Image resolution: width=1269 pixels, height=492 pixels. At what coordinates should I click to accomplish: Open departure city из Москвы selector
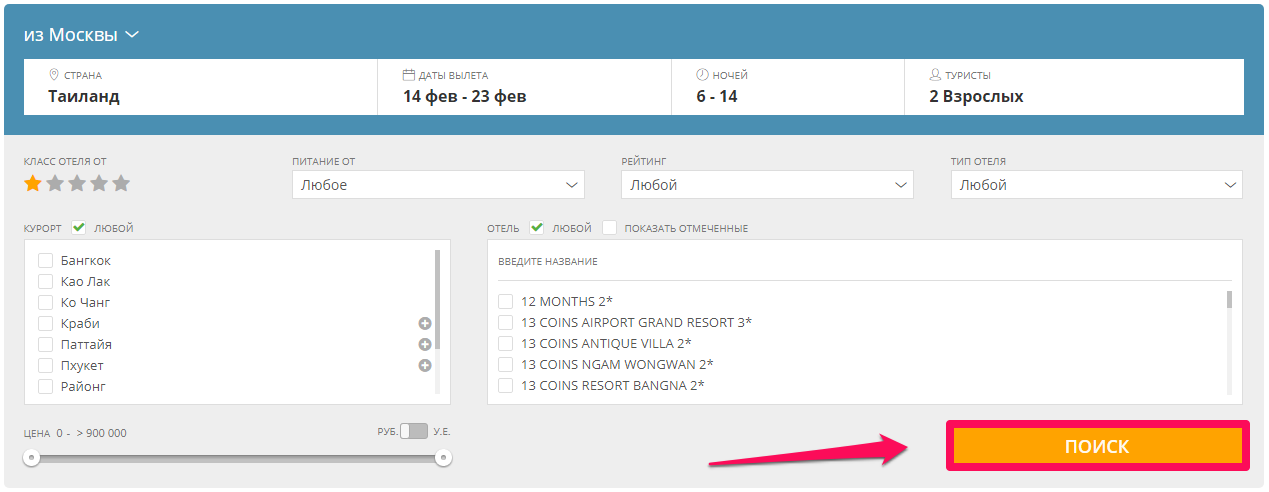81,35
